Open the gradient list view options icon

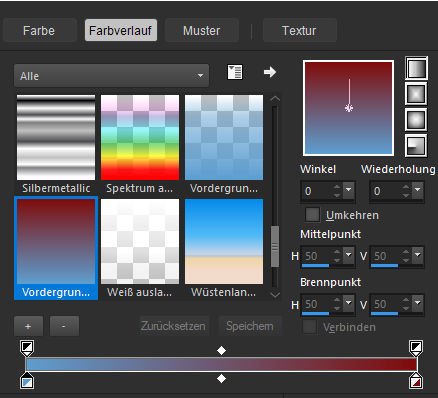click(x=235, y=72)
